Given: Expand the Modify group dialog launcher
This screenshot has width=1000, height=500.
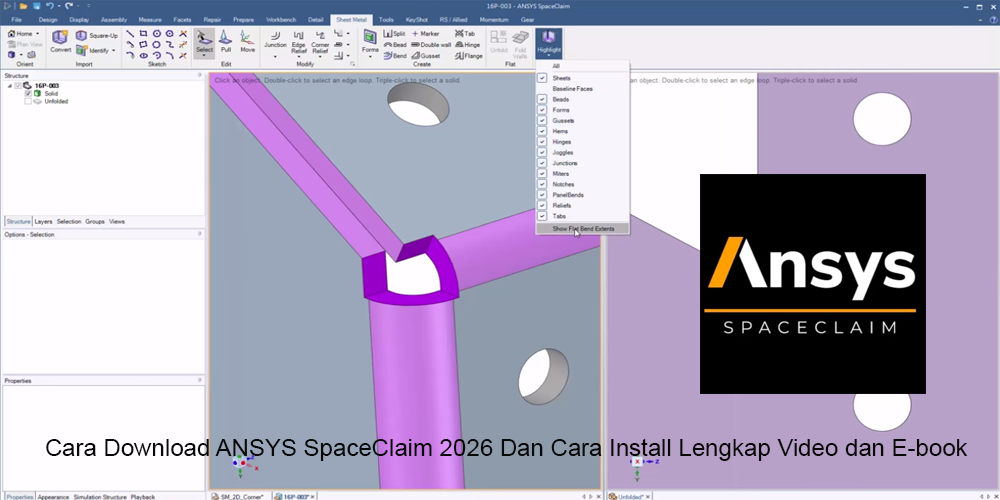Looking at the screenshot, I should [352, 64].
